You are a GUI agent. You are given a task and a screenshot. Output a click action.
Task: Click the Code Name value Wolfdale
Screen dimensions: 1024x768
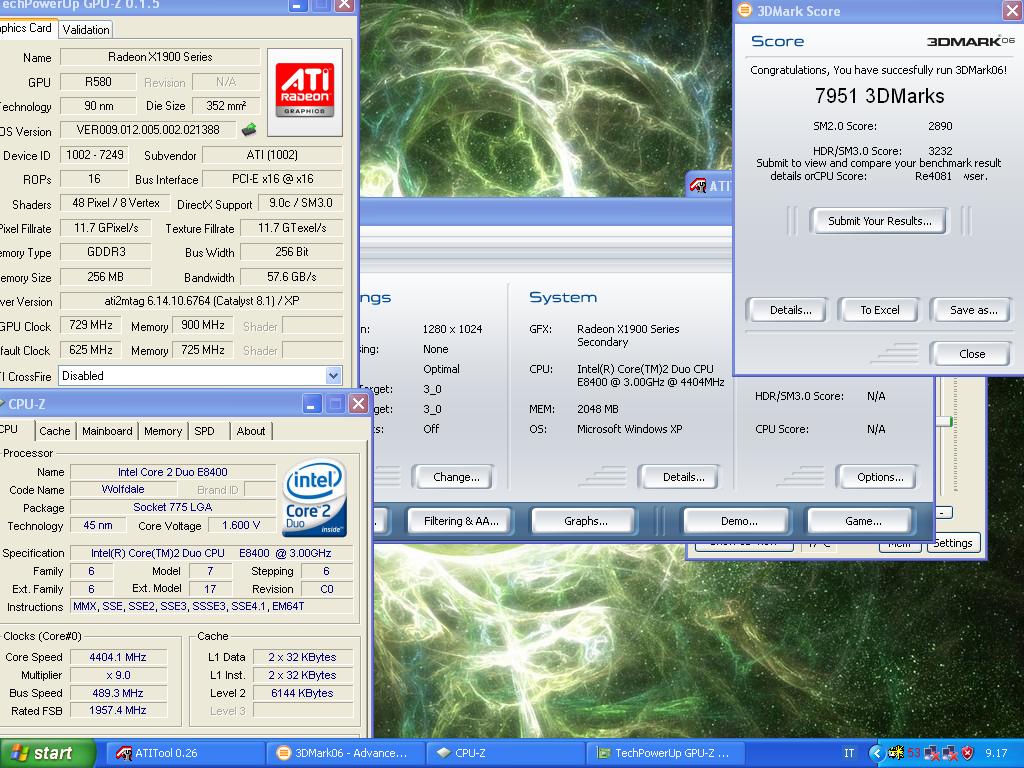pos(123,489)
